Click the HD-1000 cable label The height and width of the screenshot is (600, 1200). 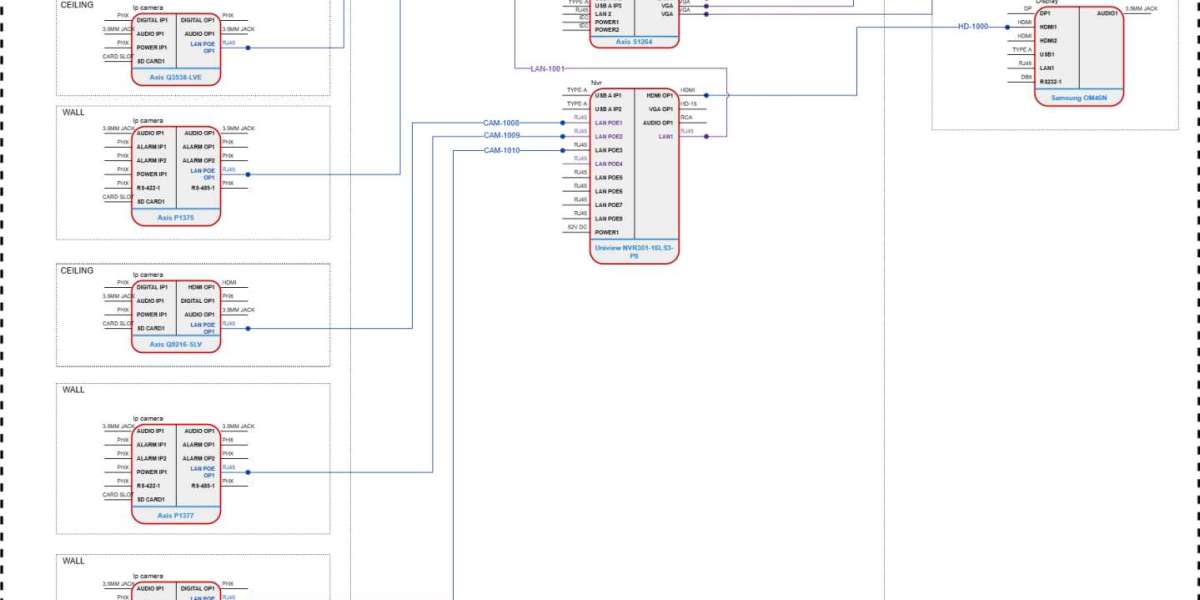pyautogui.click(x=973, y=26)
